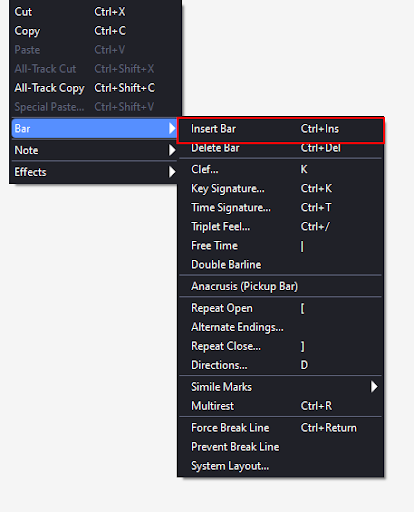The width and height of the screenshot is (414, 512).
Task: Expand the Note submenu
Action: (95, 150)
